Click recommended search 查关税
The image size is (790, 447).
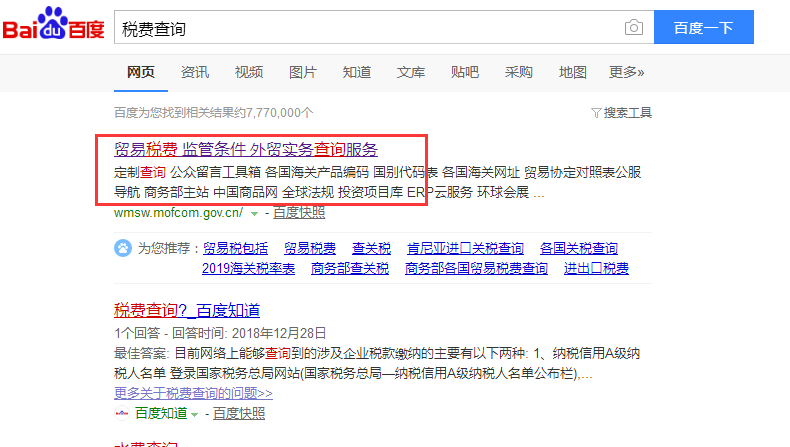(371, 248)
